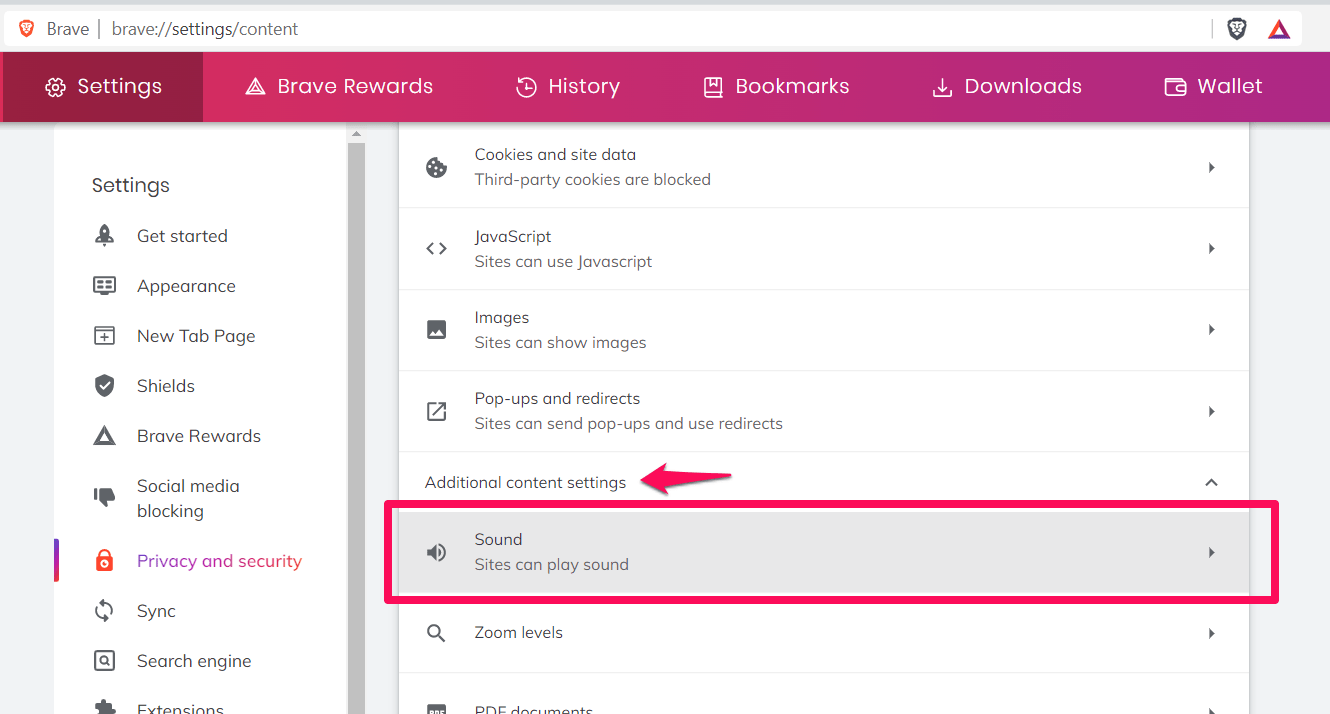Click the Brave Rewards triangle icon in address bar

click(x=1279, y=29)
